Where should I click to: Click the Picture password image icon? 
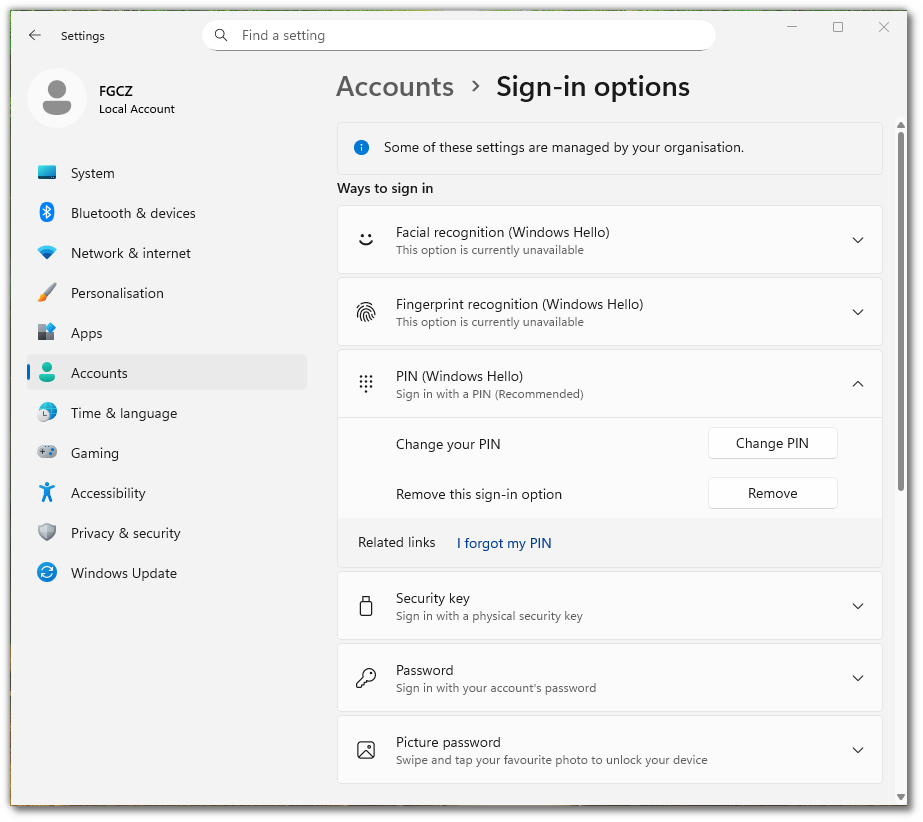point(366,750)
